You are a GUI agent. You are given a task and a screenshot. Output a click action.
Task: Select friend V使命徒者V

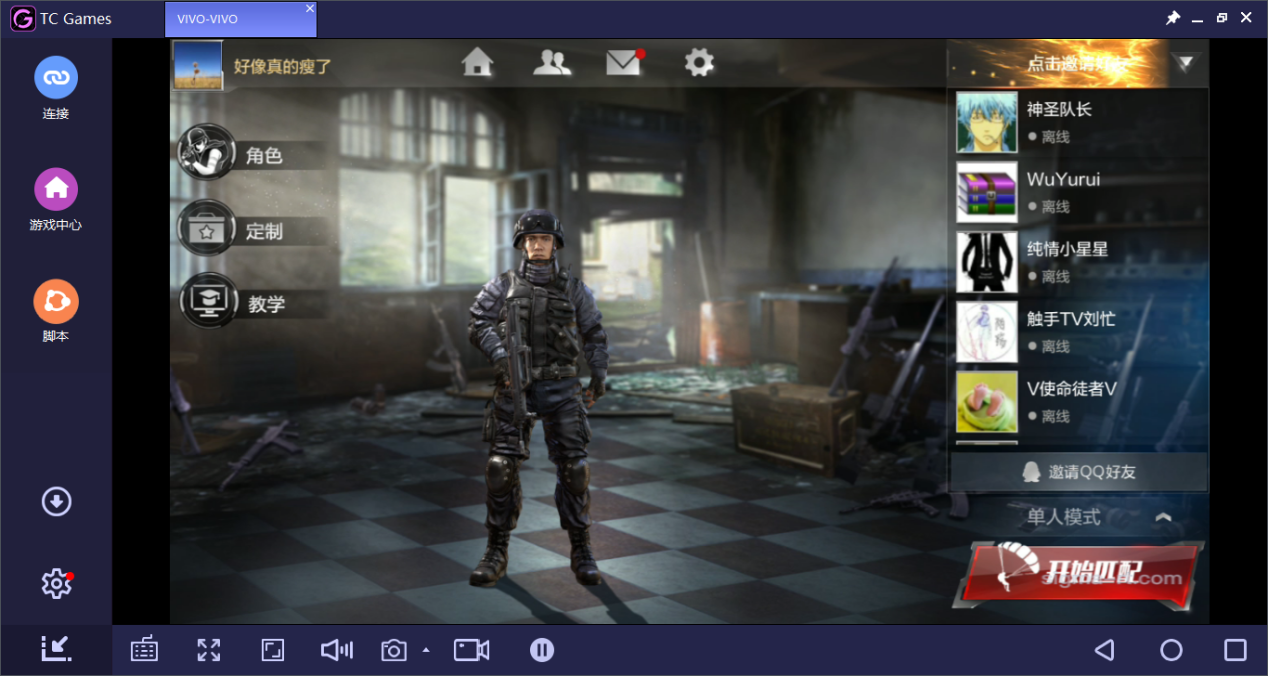(1078, 402)
